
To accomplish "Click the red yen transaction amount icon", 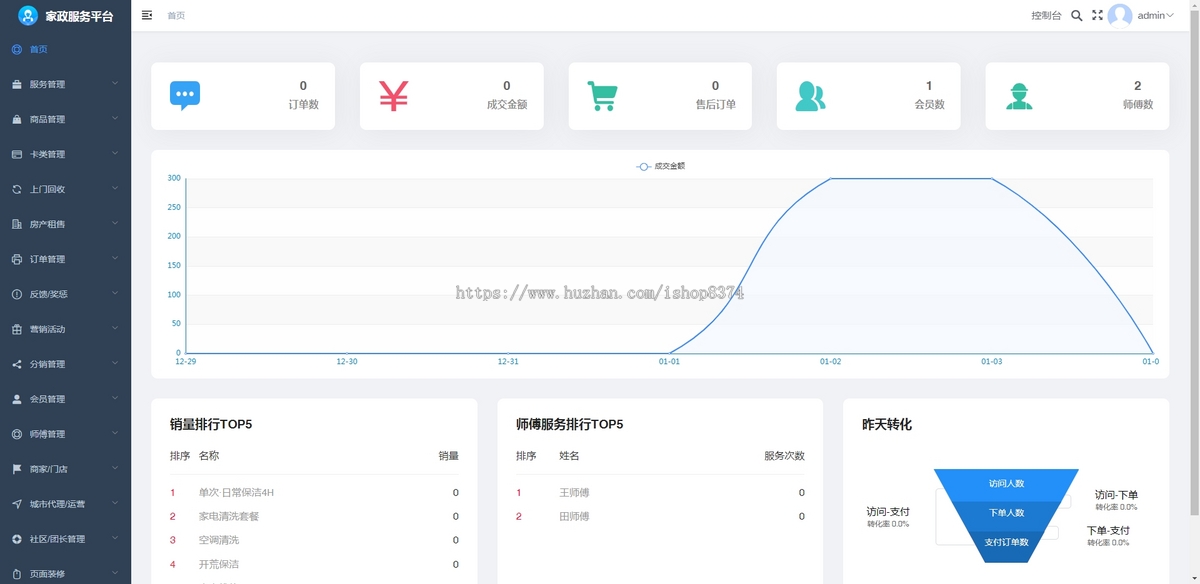I will point(394,95).
